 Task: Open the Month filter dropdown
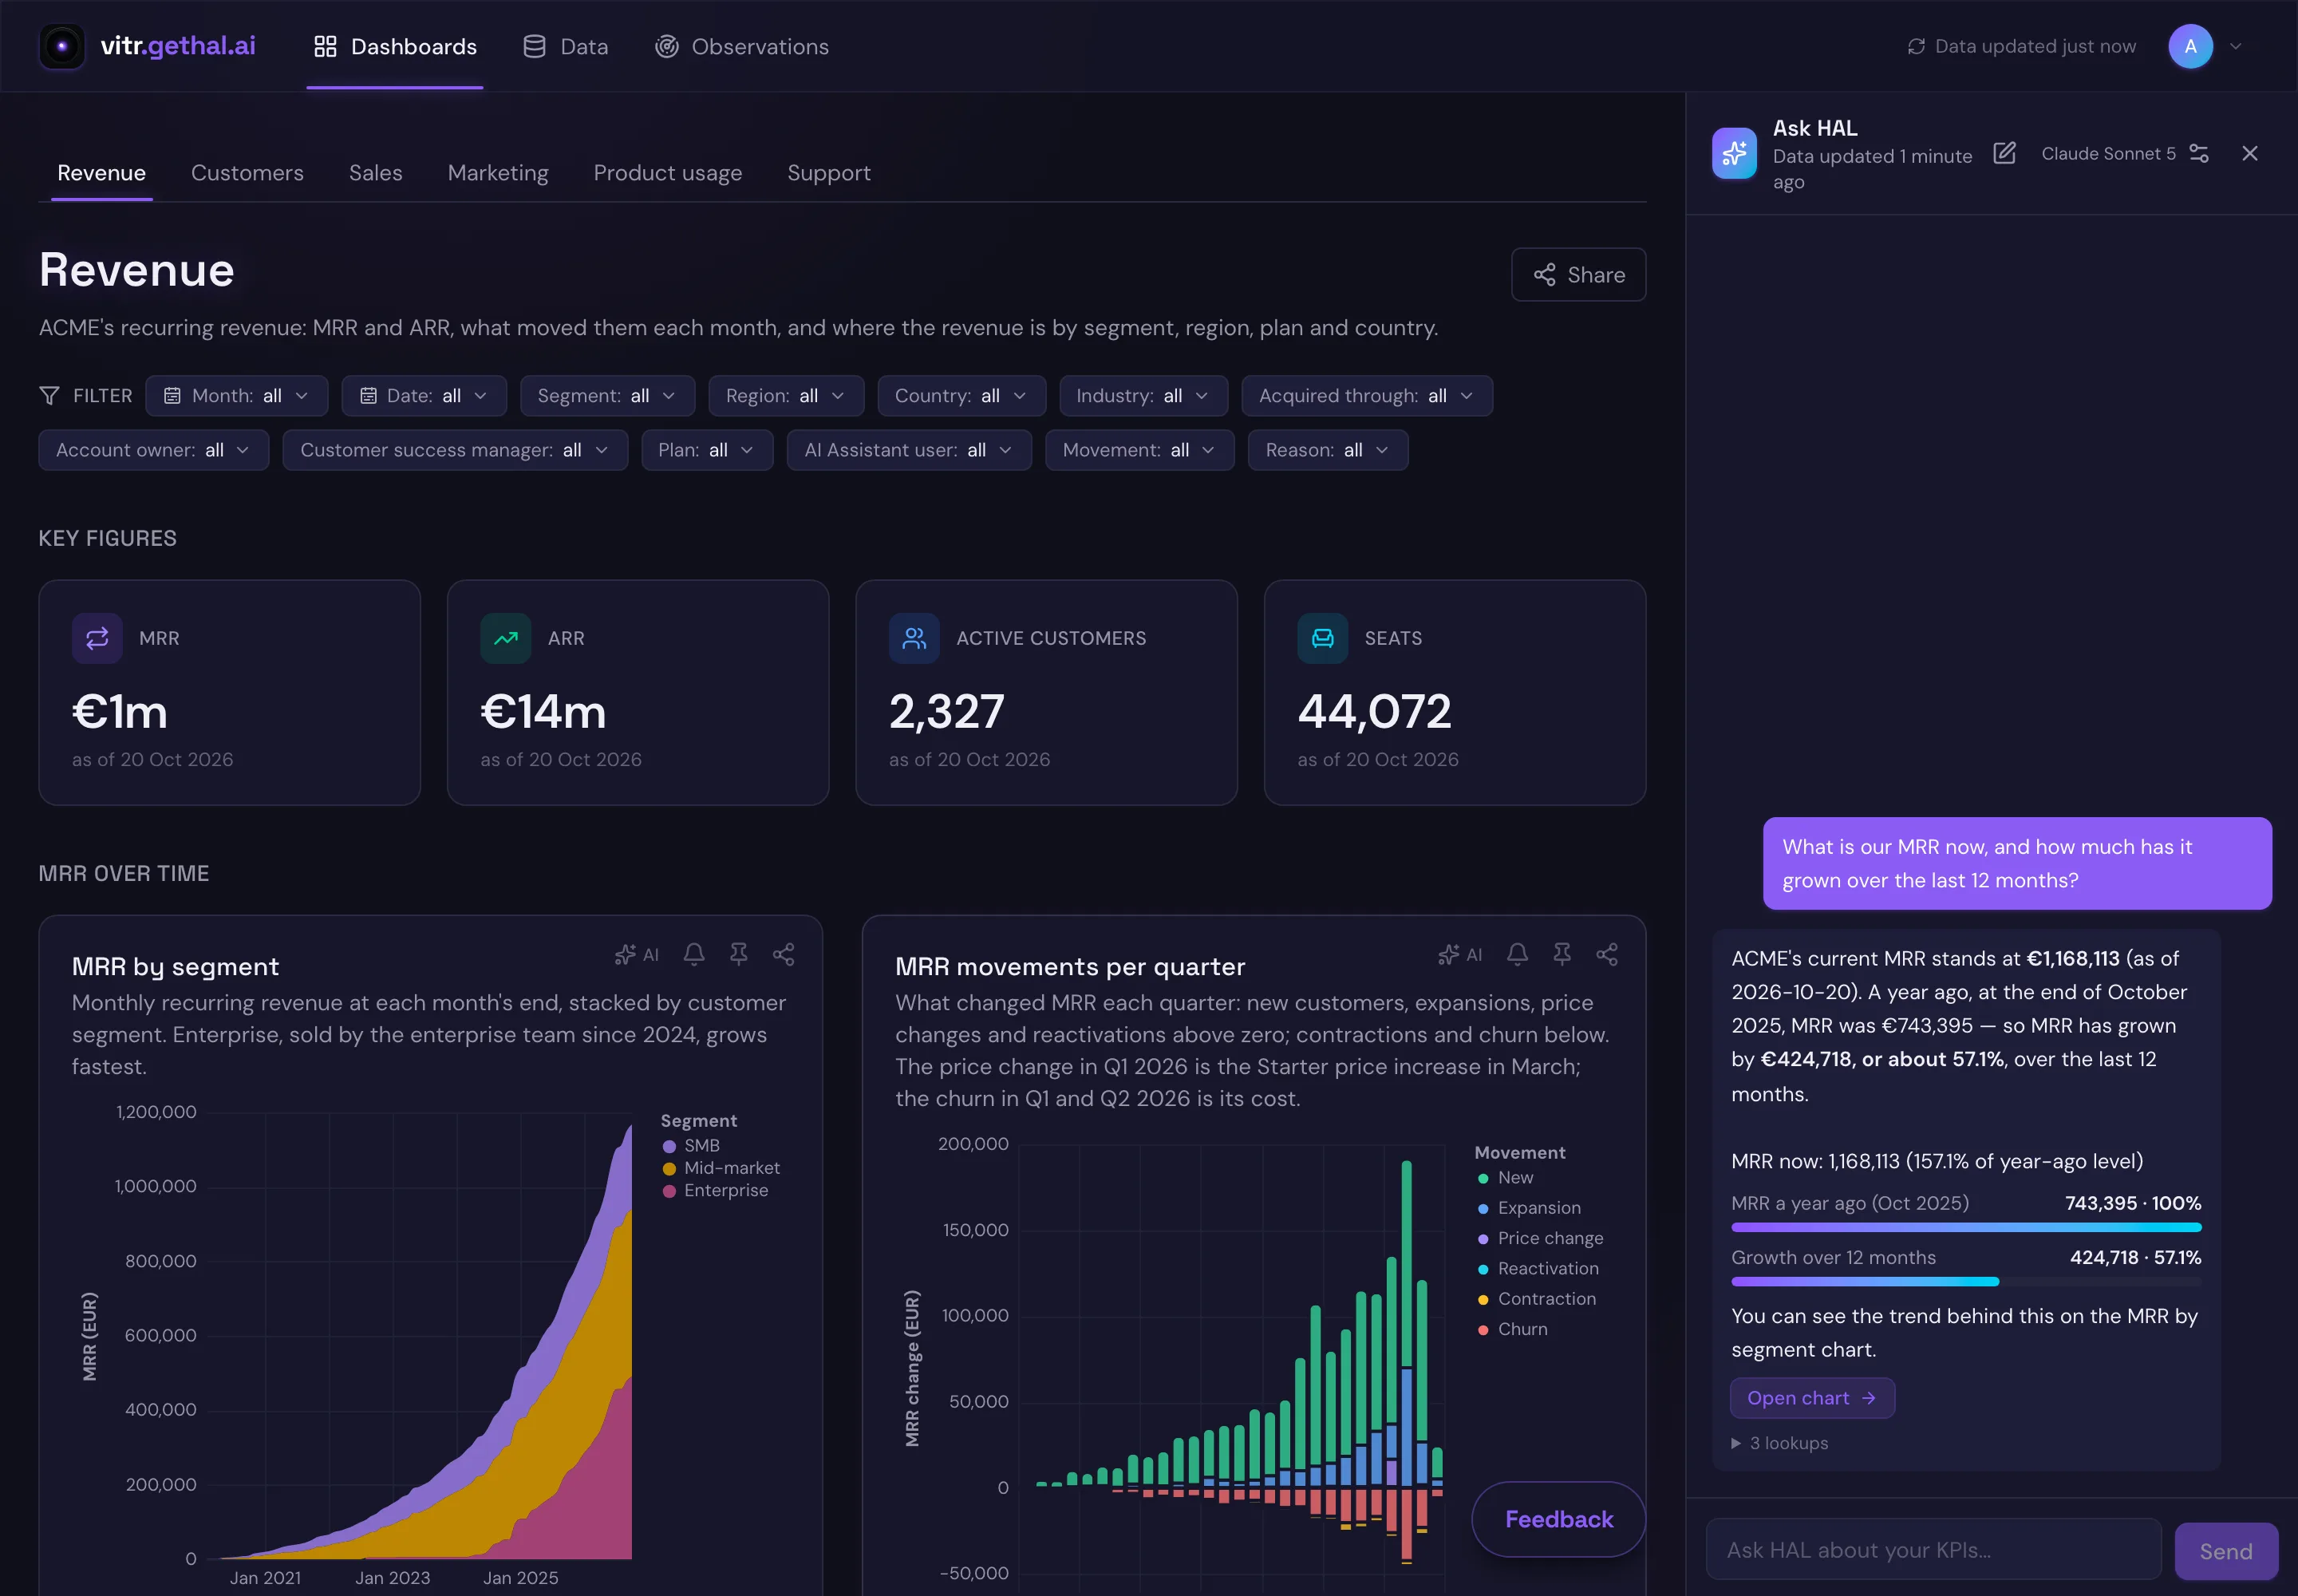[x=237, y=396]
